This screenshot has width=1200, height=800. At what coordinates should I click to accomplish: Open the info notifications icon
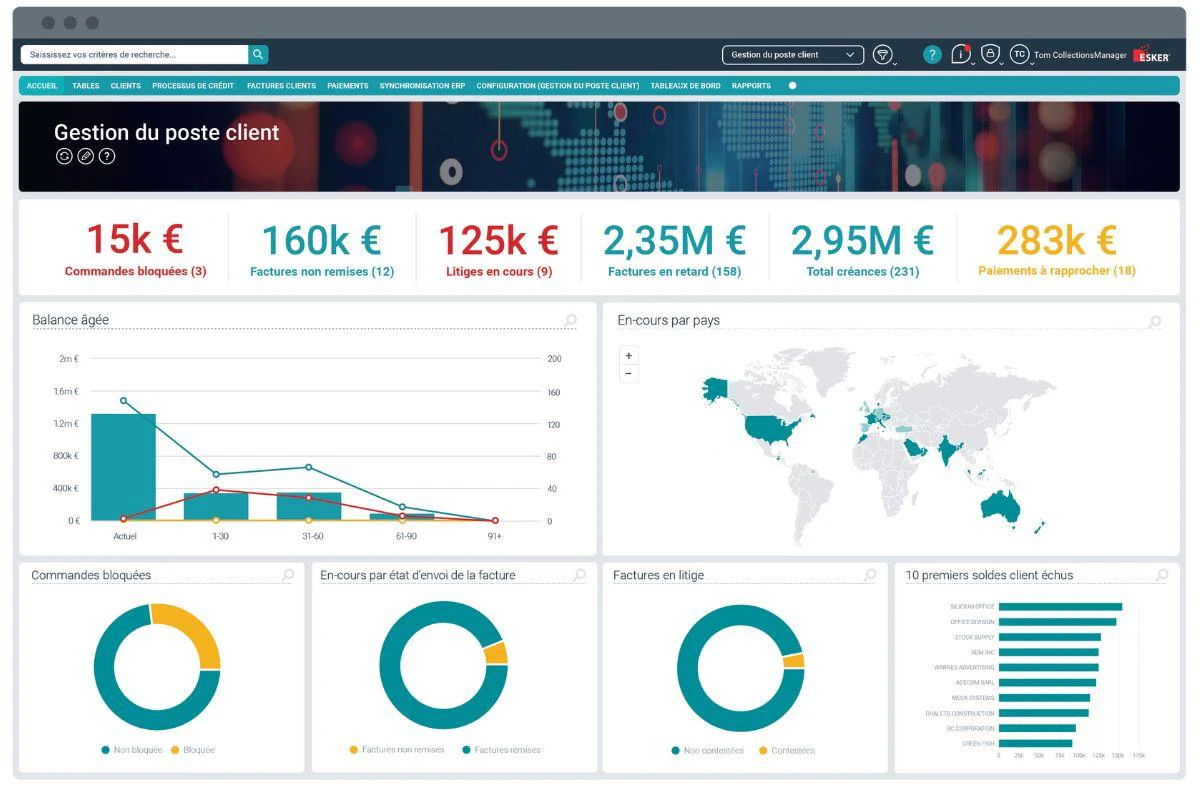point(961,55)
